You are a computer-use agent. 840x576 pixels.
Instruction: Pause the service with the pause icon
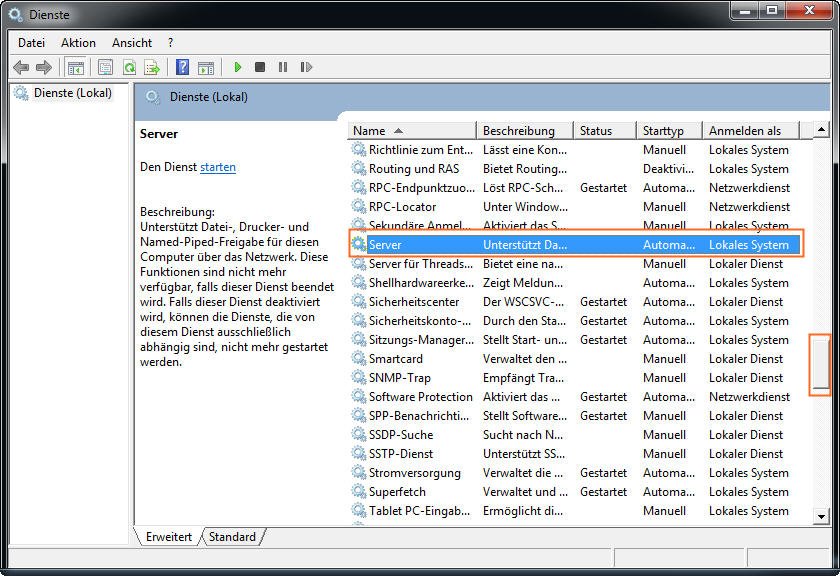(284, 67)
